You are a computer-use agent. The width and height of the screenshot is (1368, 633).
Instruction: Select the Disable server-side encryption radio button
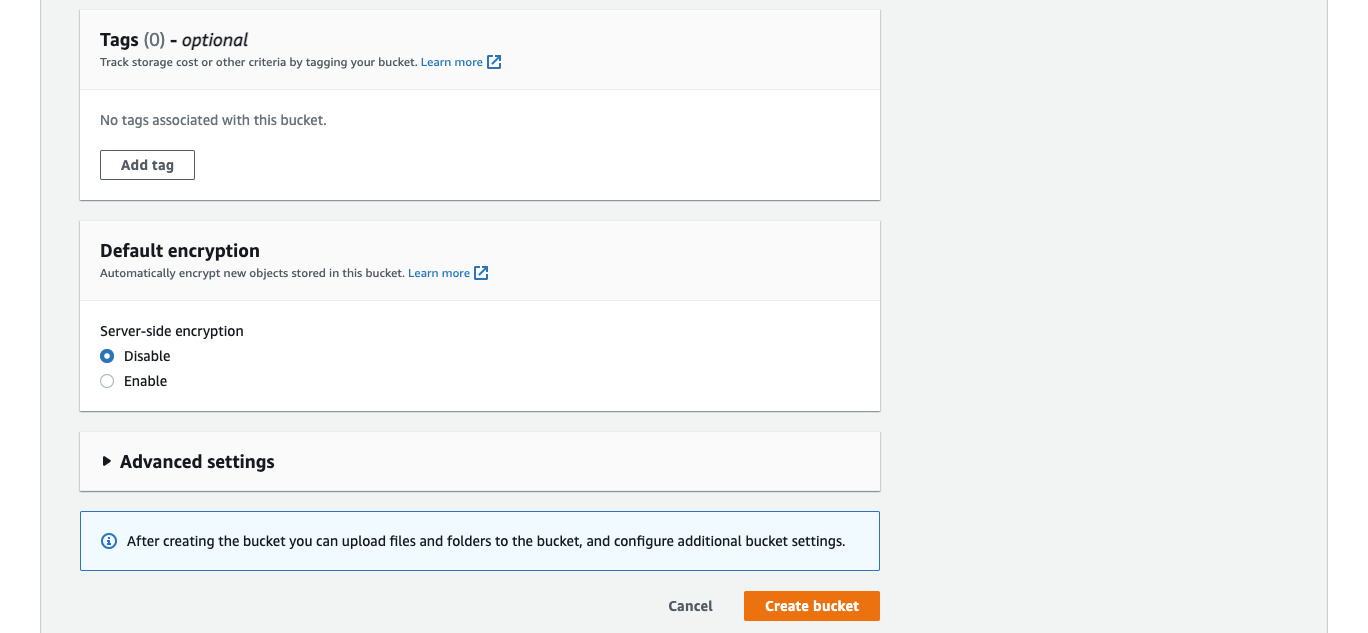107,355
